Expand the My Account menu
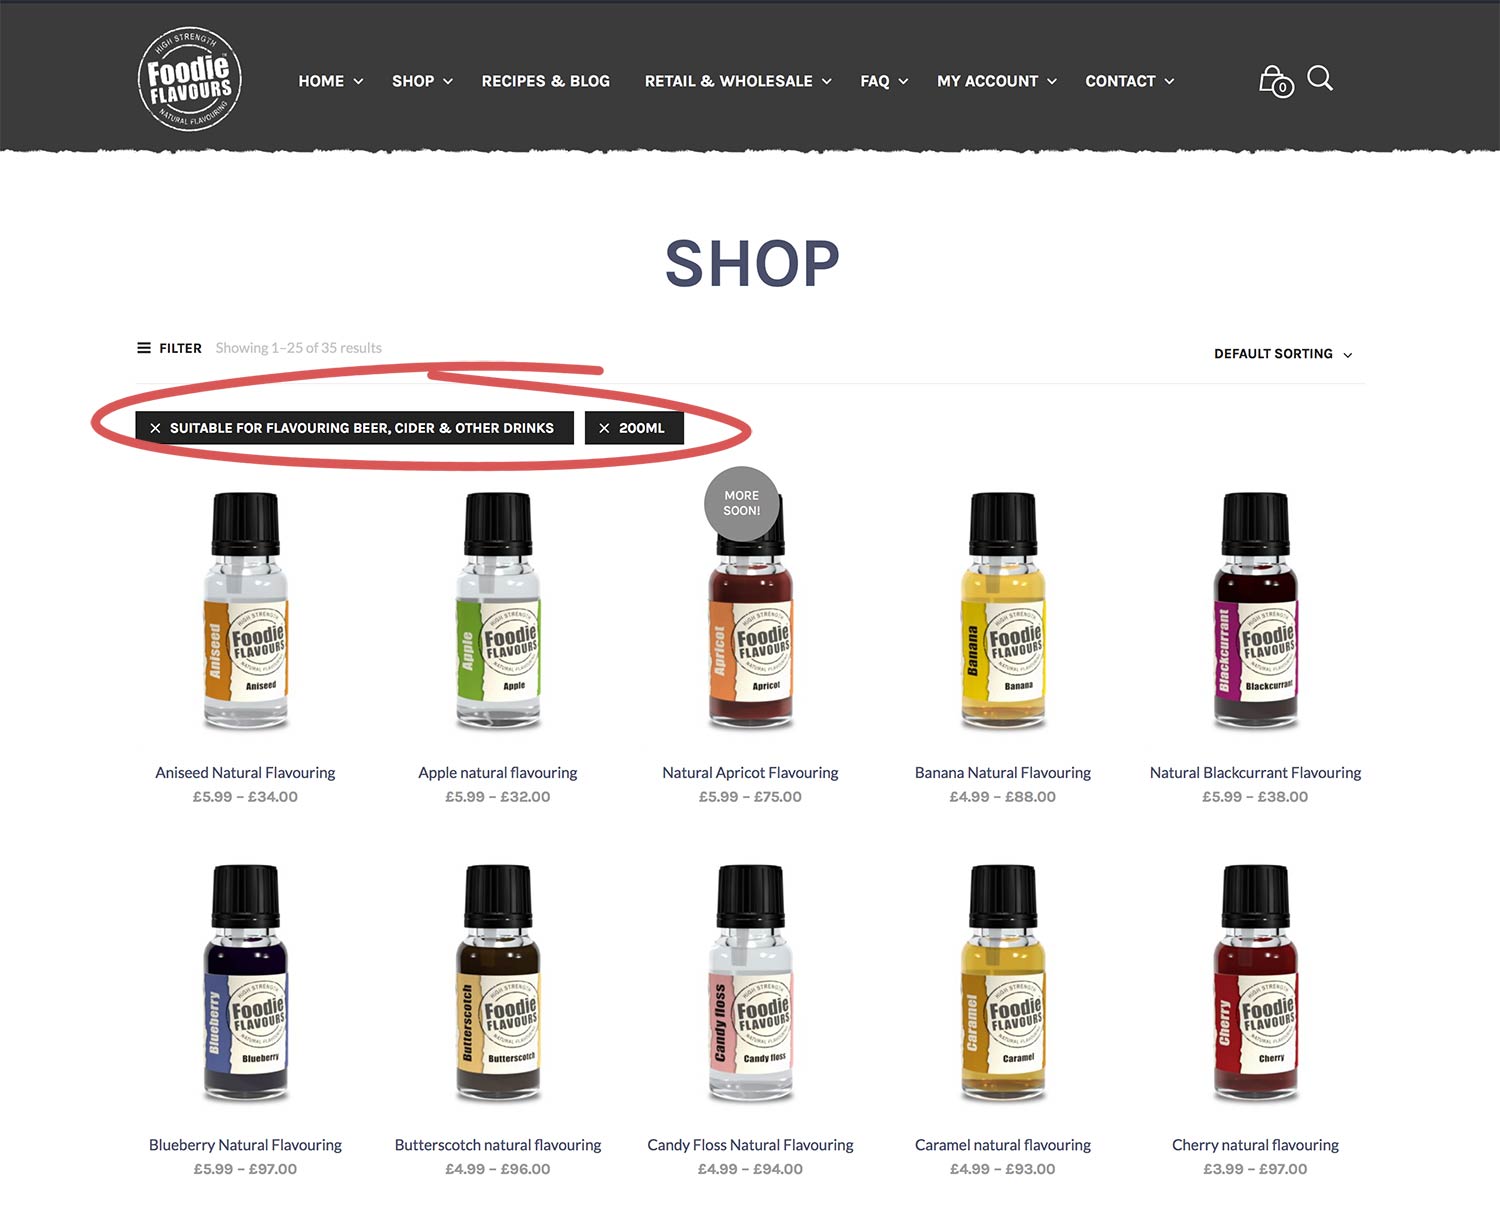 point(997,81)
